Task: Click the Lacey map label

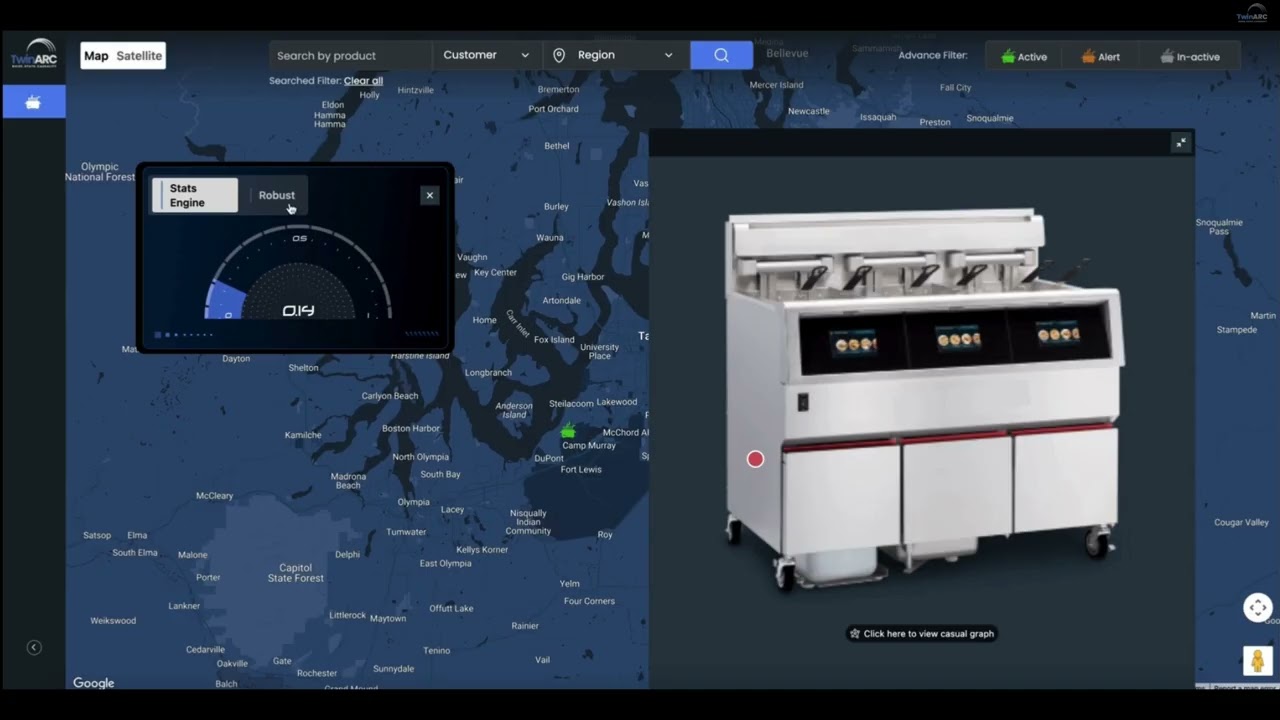Action: click(x=452, y=509)
